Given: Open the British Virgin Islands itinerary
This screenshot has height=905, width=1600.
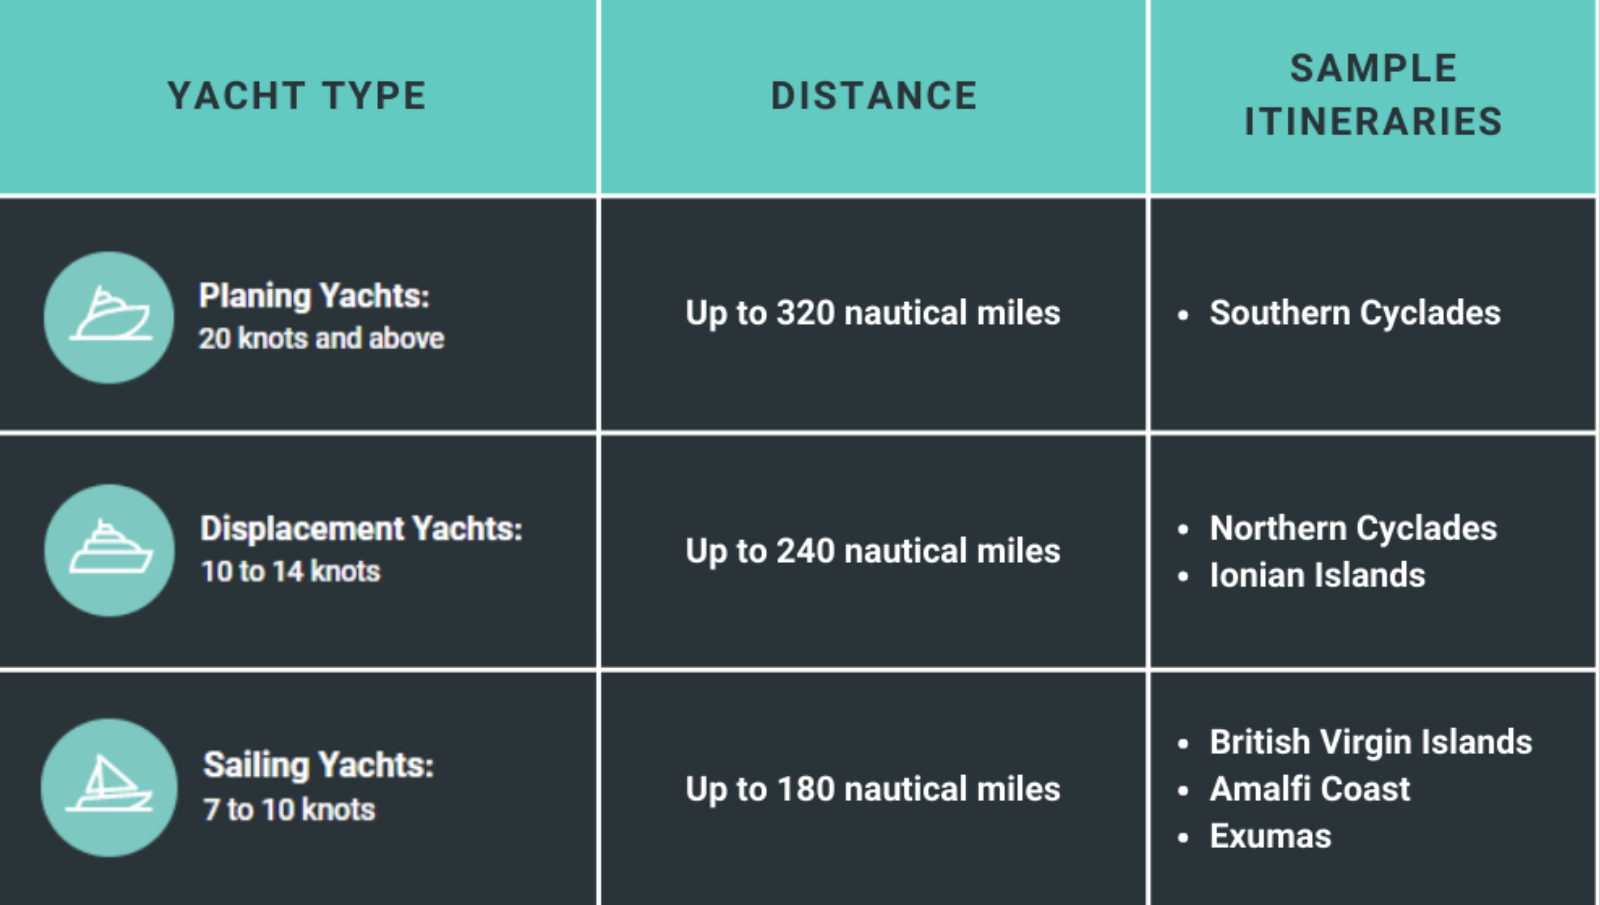Looking at the screenshot, I should 1371,742.
